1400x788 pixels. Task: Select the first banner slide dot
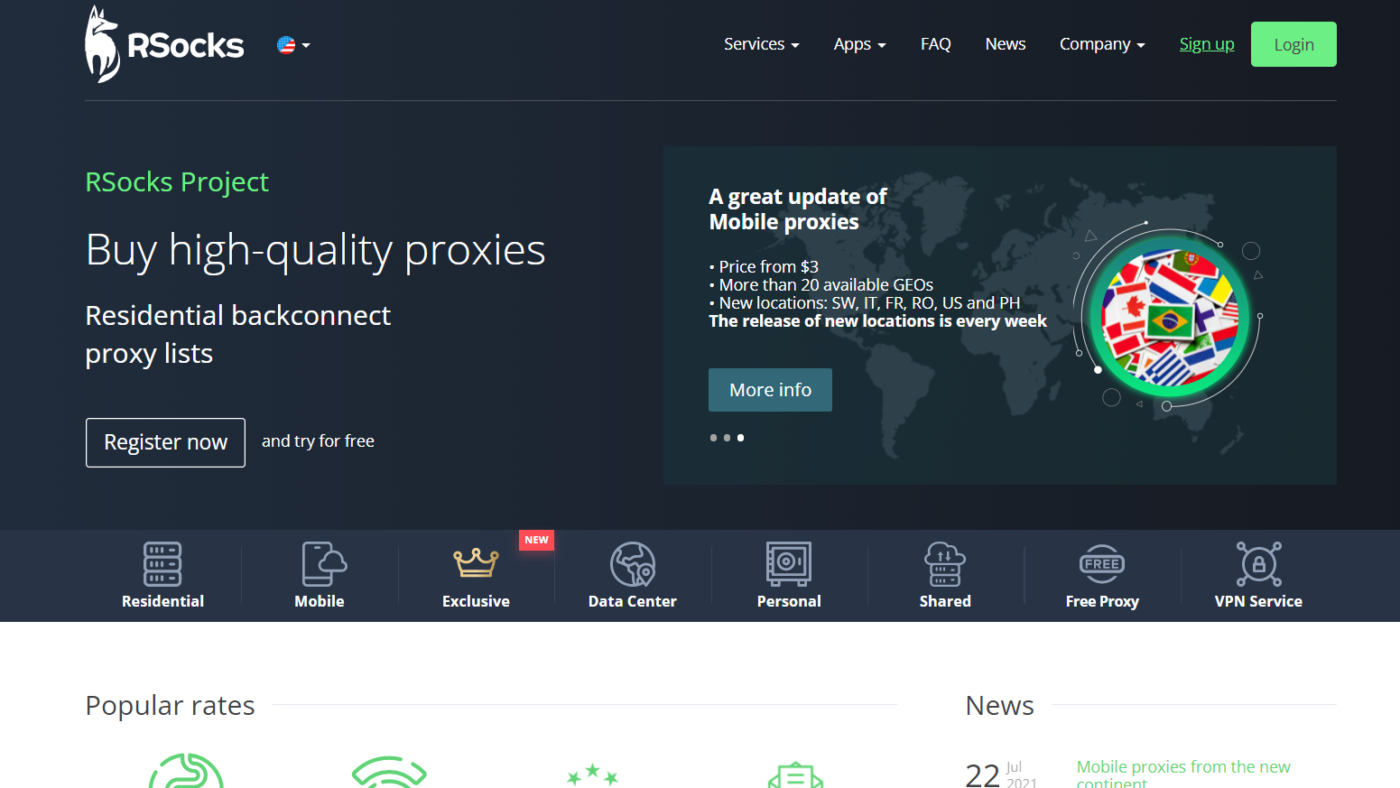click(x=713, y=438)
